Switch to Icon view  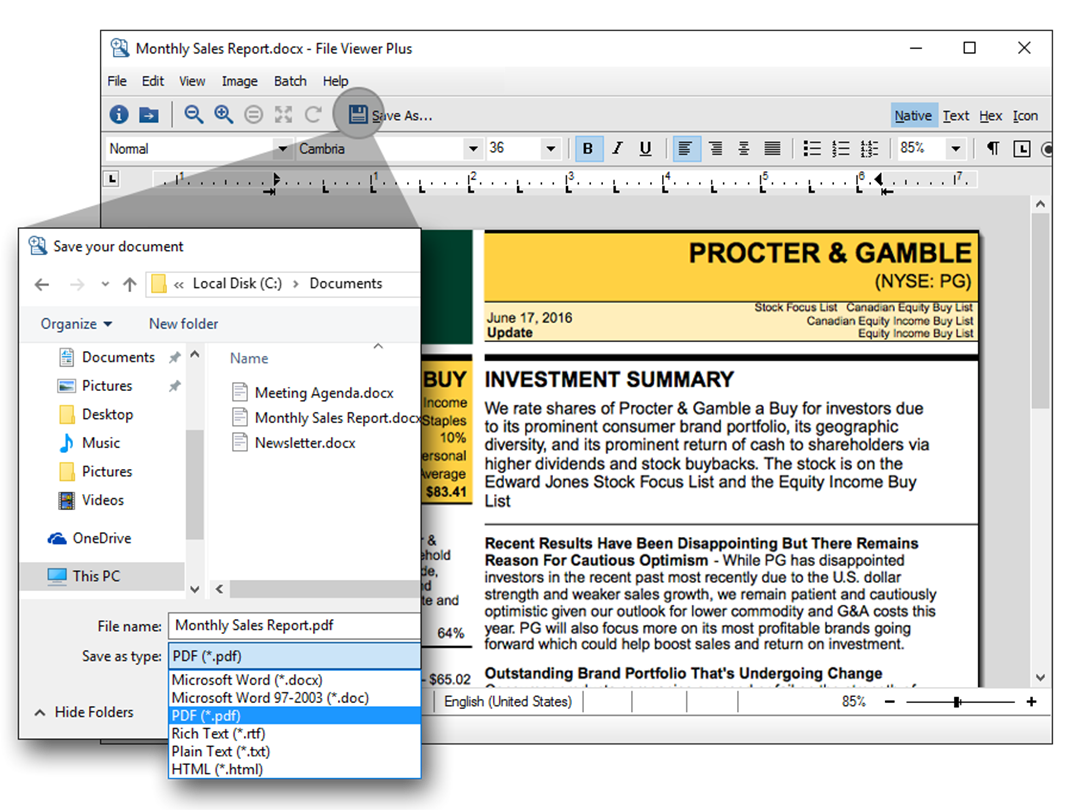coord(1025,116)
